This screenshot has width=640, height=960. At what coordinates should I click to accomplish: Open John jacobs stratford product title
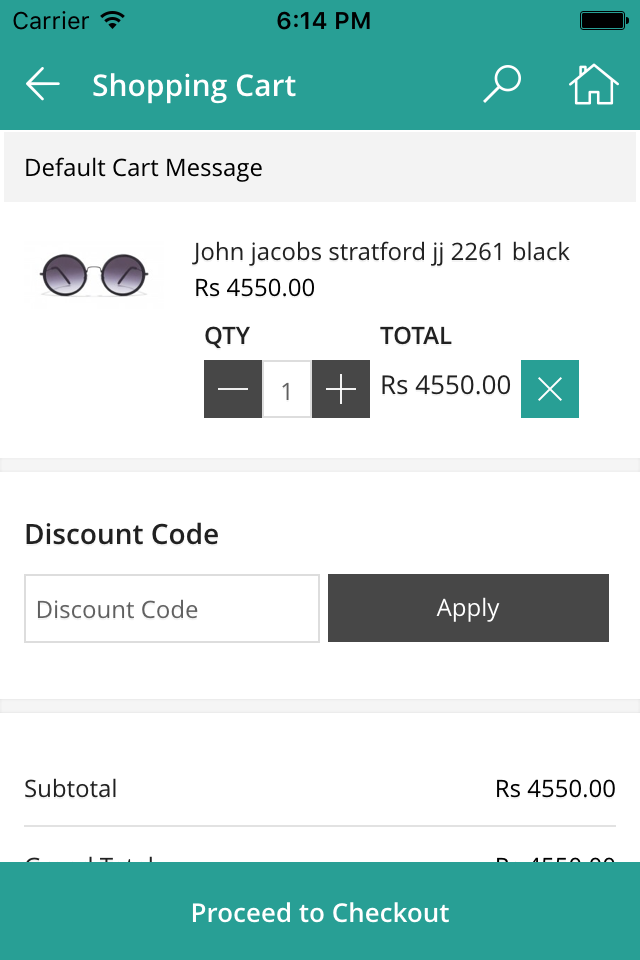click(x=381, y=251)
